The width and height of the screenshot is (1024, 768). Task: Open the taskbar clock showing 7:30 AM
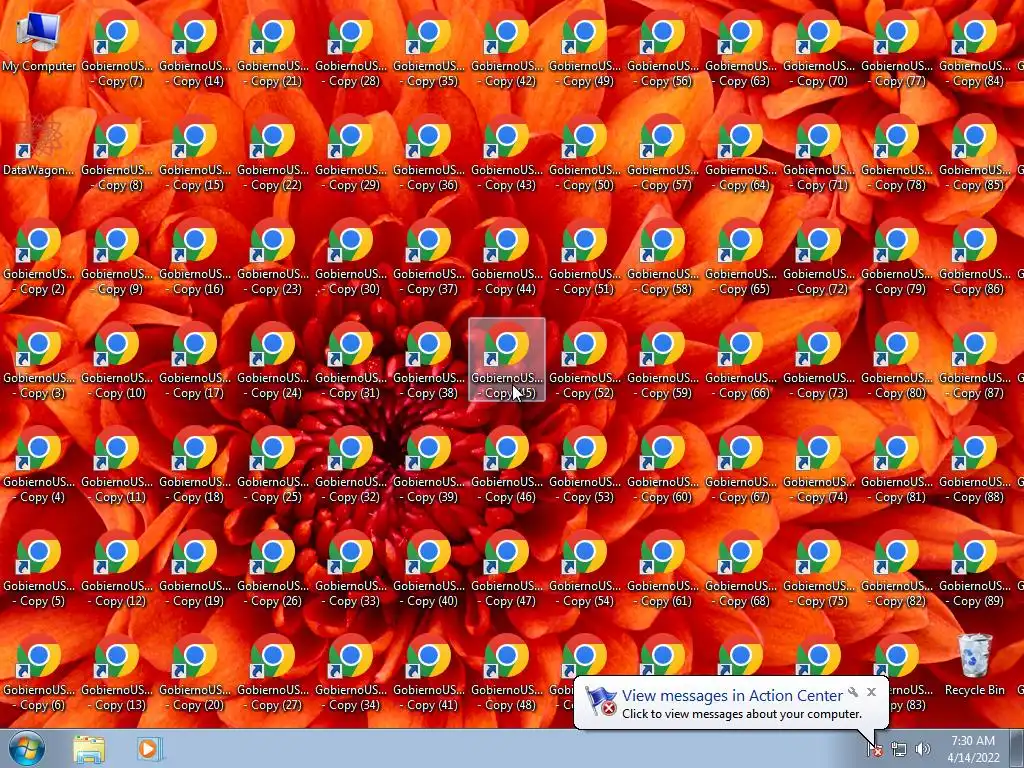[973, 749]
